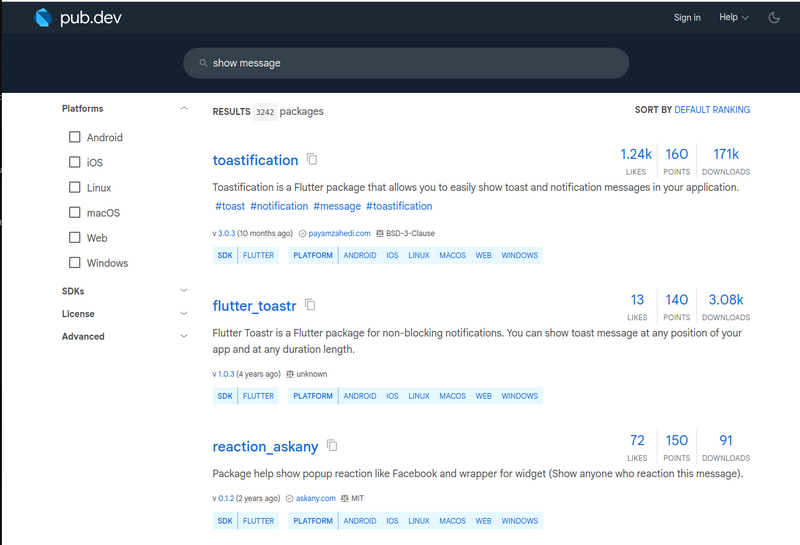Image resolution: width=800 pixels, height=545 pixels.
Task: Copy reaction_askany package name icon
Action: (x=332, y=445)
